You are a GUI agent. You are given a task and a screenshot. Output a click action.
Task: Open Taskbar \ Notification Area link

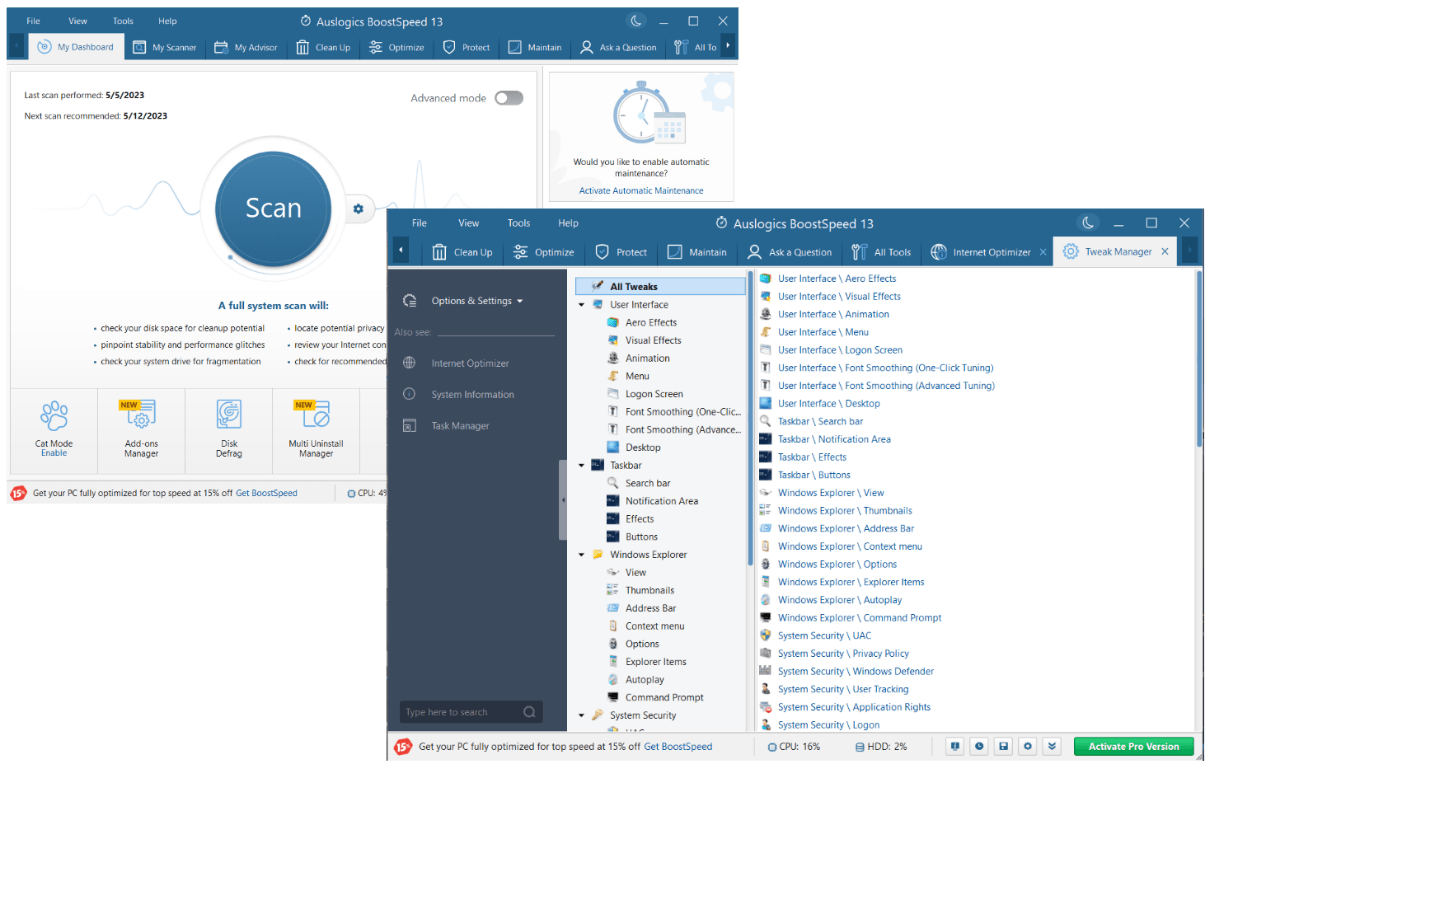pyautogui.click(x=834, y=439)
